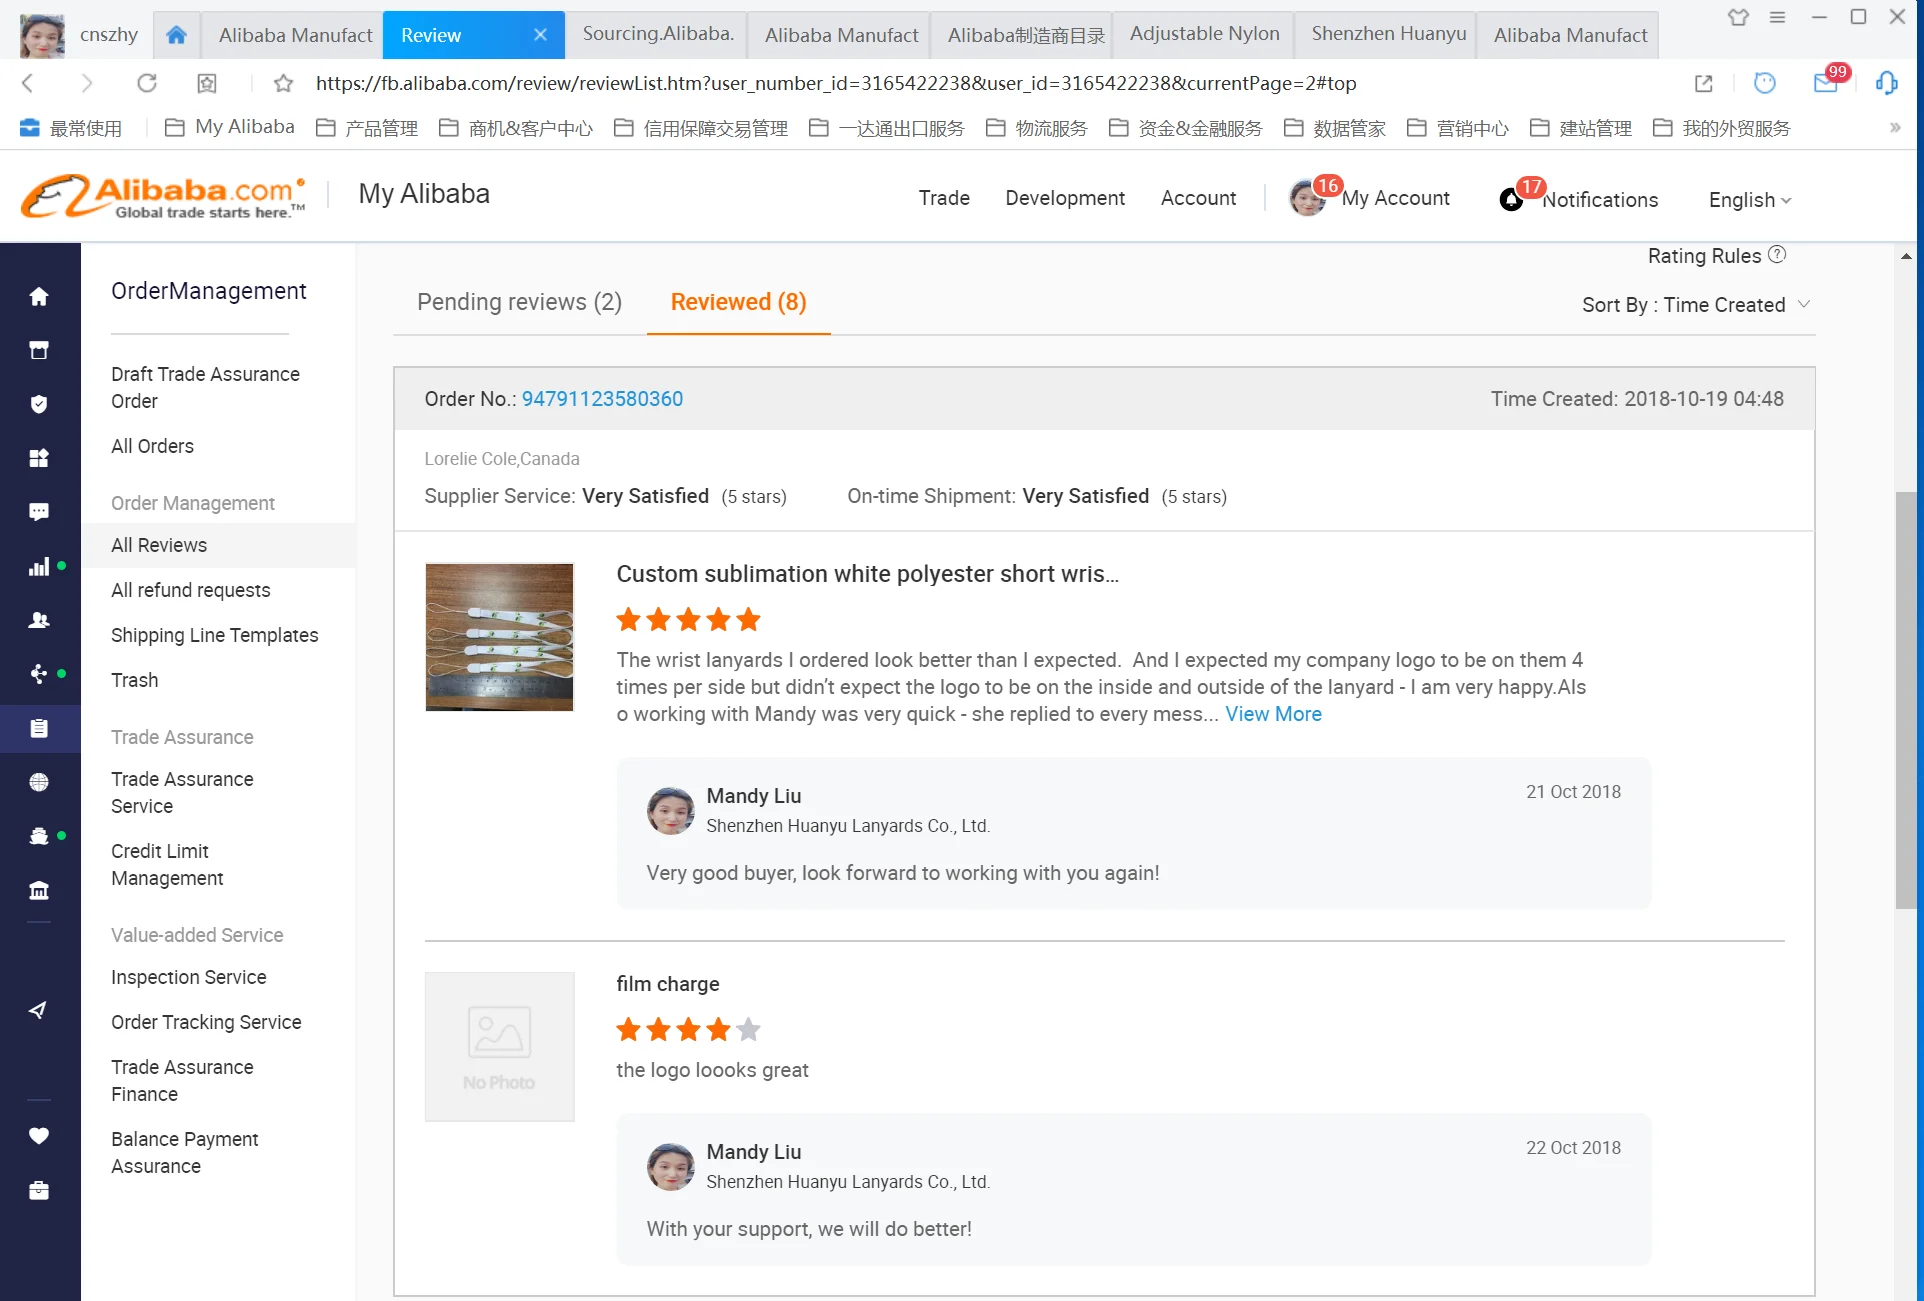The width and height of the screenshot is (1924, 1301).
Task: Click the Notifications bell icon
Action: (x=1511, y=200)
